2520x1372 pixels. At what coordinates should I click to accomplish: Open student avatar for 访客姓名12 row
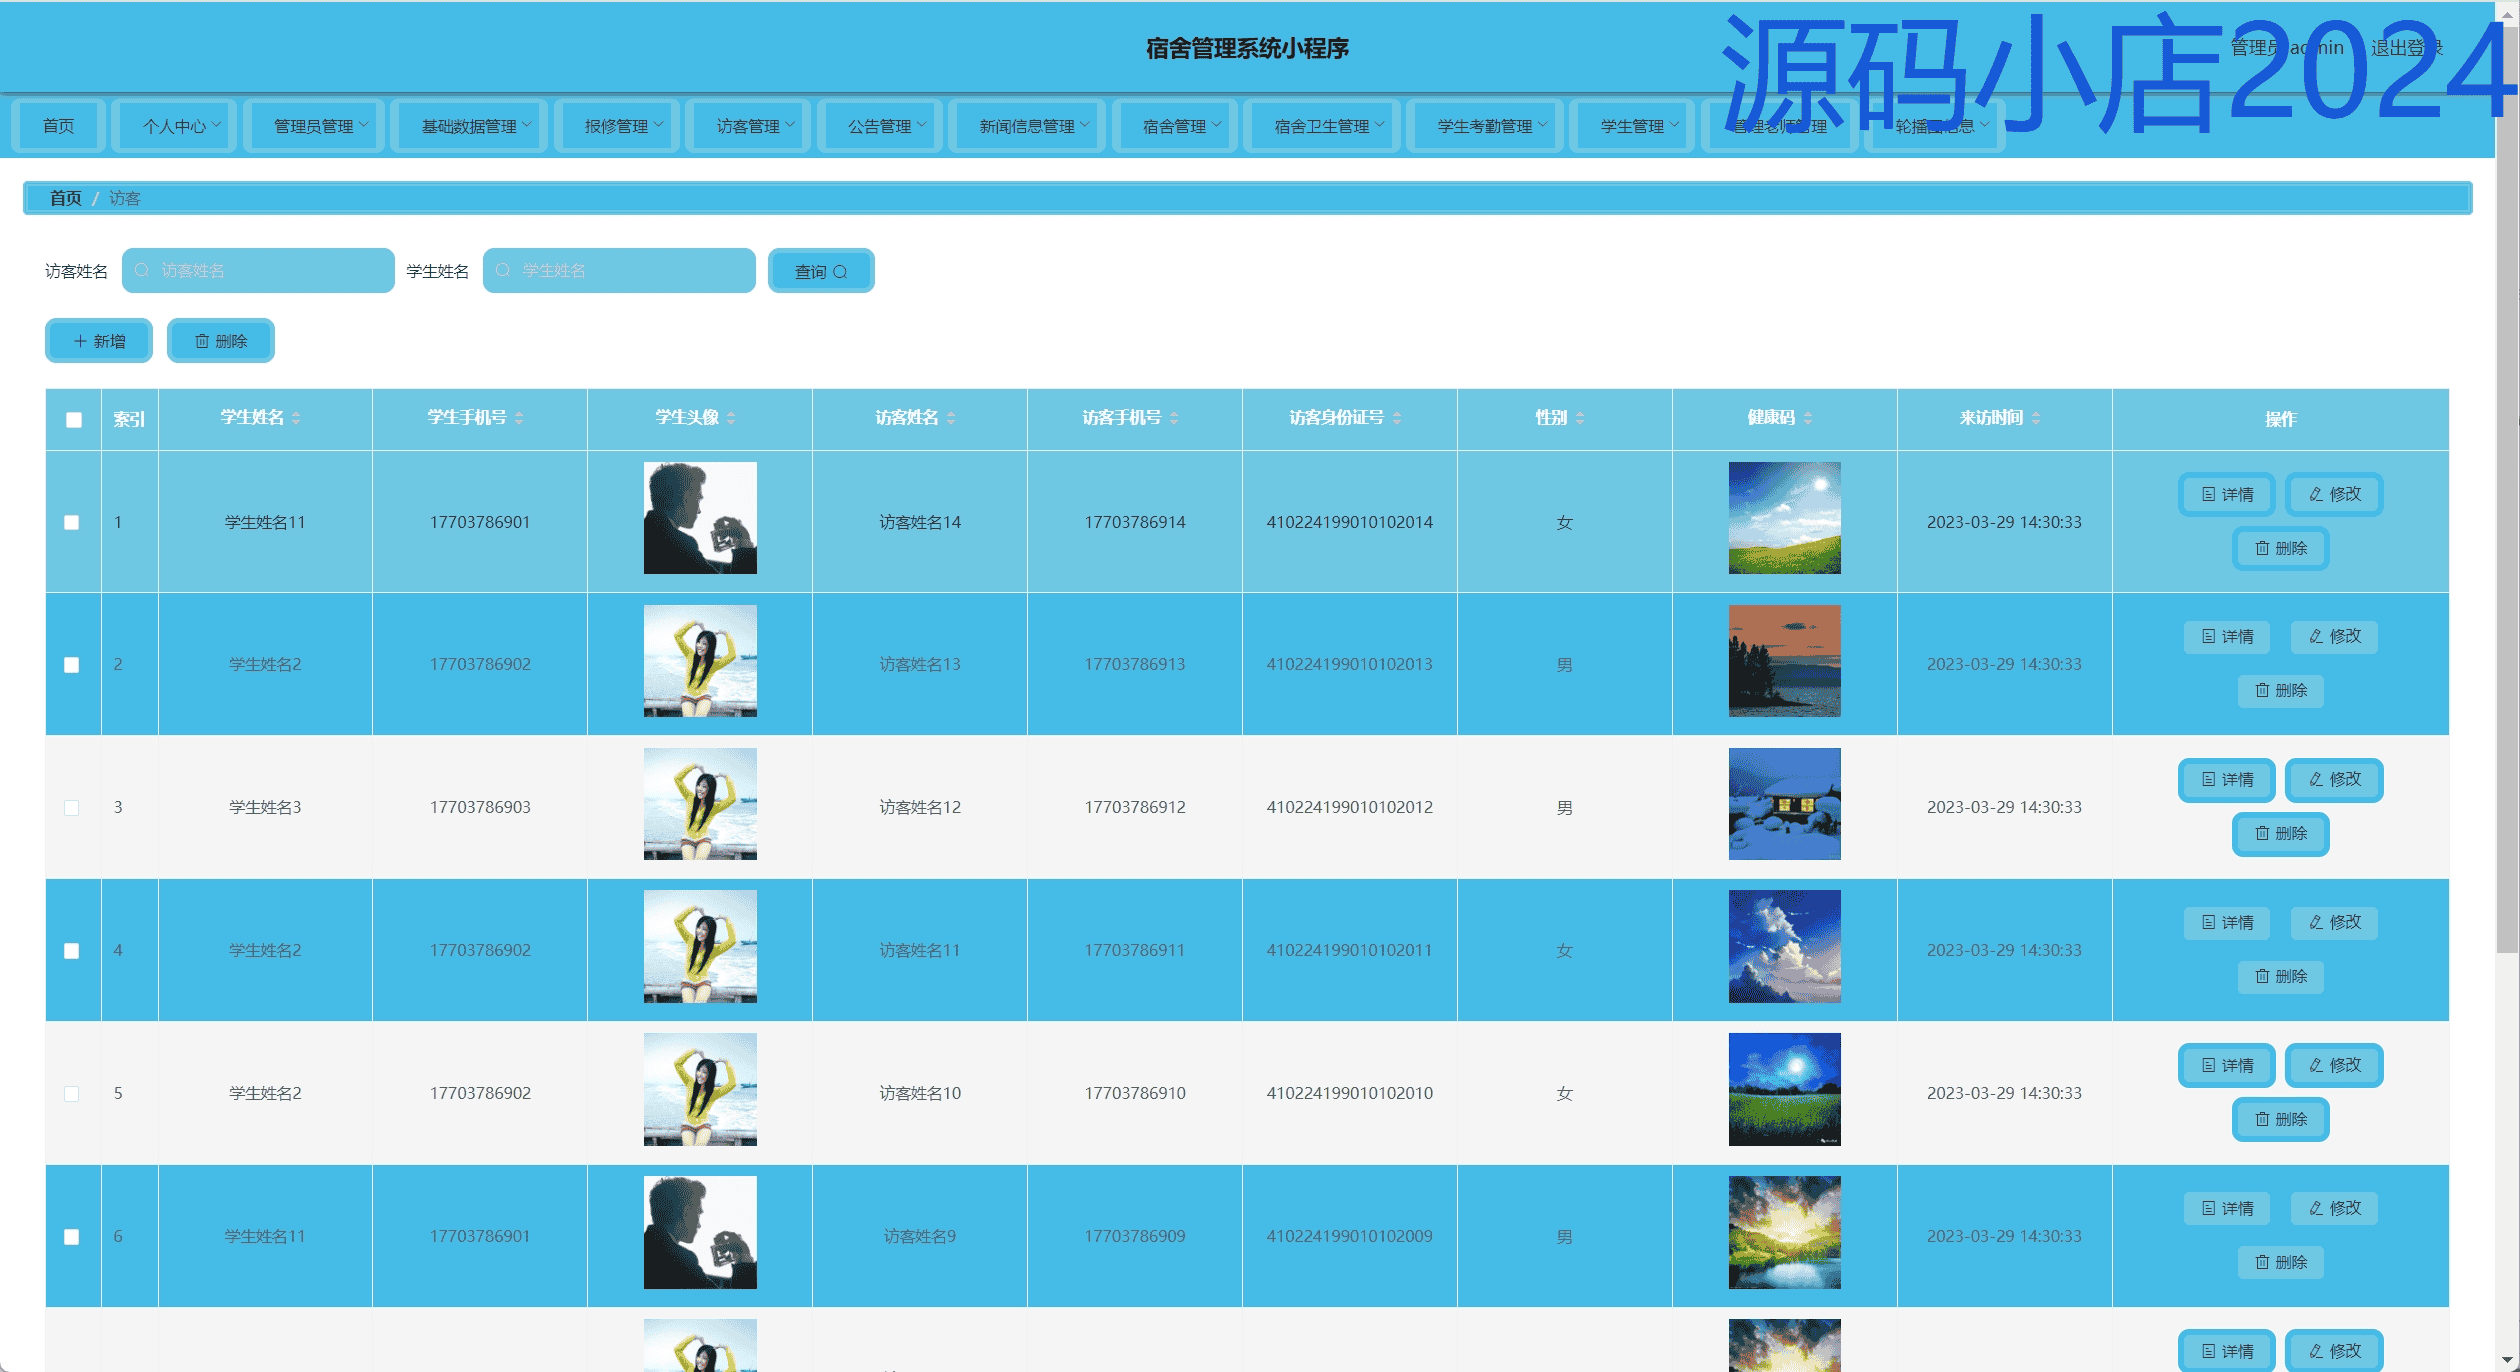(x=700, y=804)
